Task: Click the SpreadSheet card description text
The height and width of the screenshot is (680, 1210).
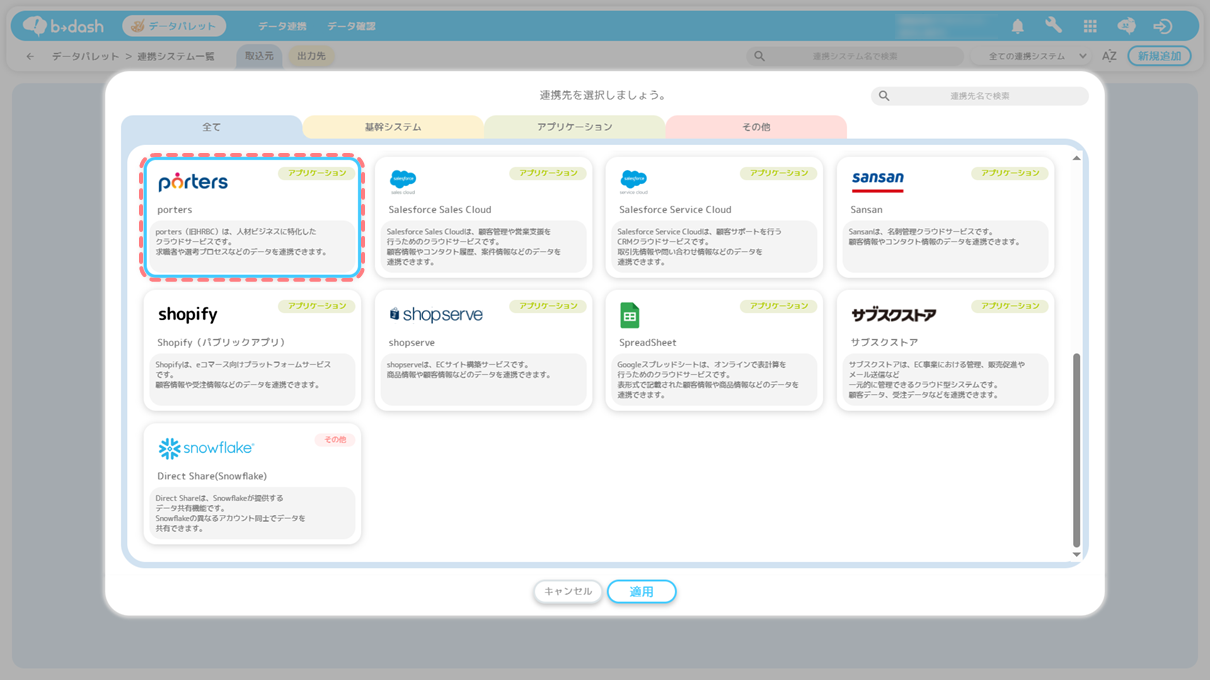Action: click(708, 380)
